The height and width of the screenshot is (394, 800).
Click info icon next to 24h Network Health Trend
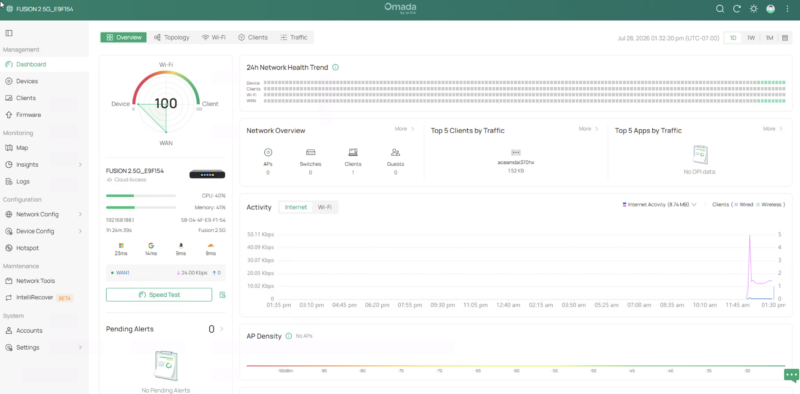(335, 67)
